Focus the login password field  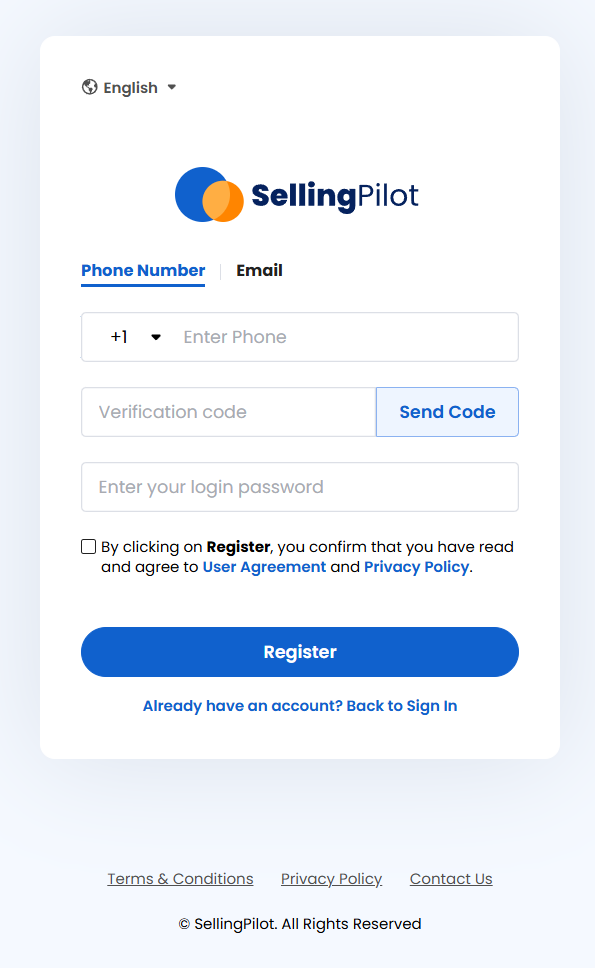point(300,487)
